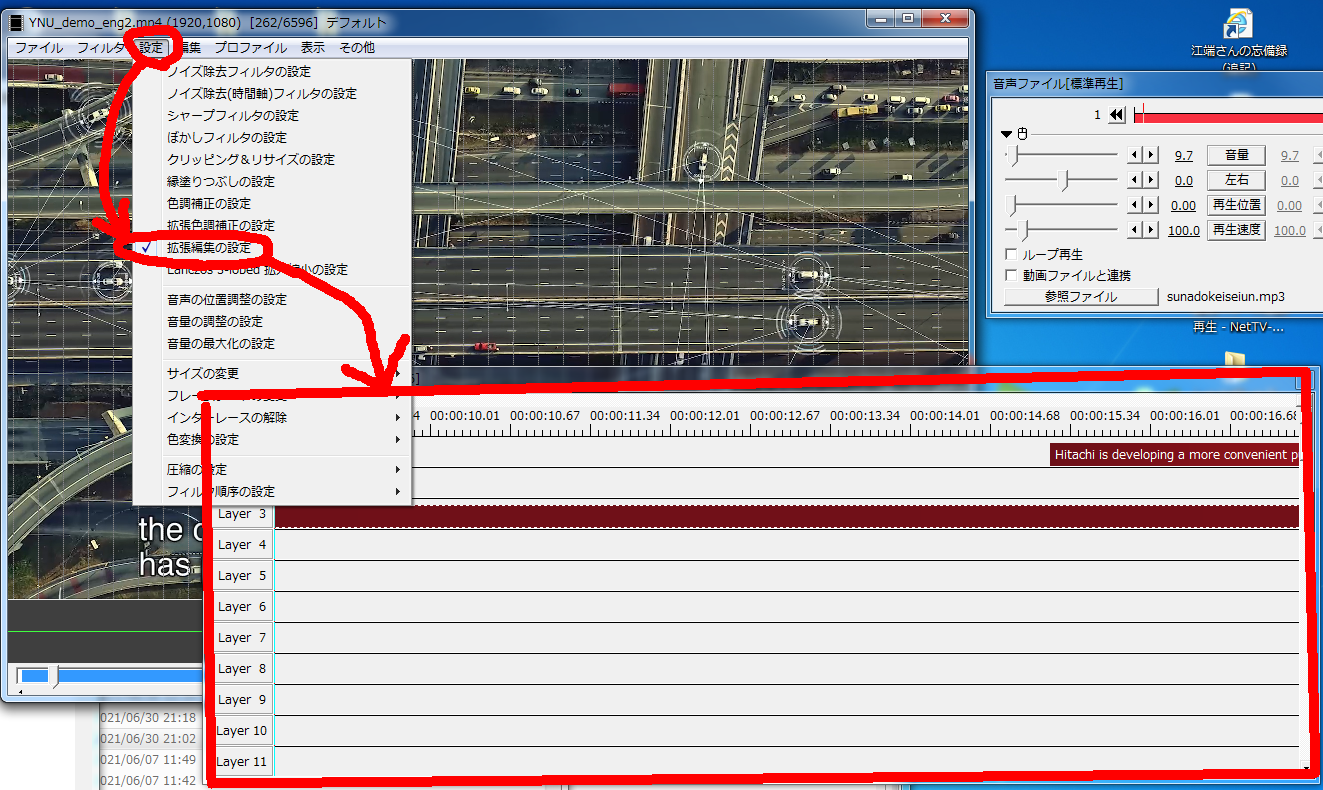Check 動画ファイルと連携 option
Viewport: 1323px width, 790px height.
click(1011, 275)
